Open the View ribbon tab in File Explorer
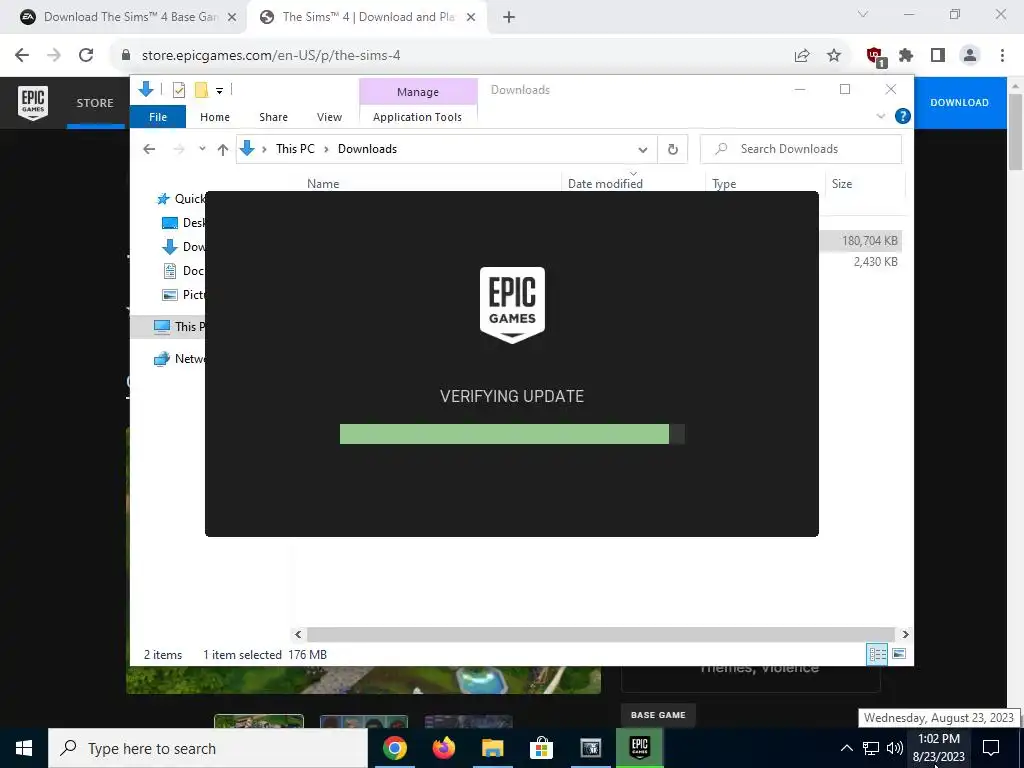 click(x=329, y=117)
